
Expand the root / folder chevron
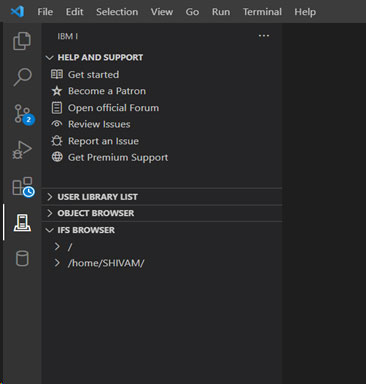pyautogui.click(x=57, y=246)
